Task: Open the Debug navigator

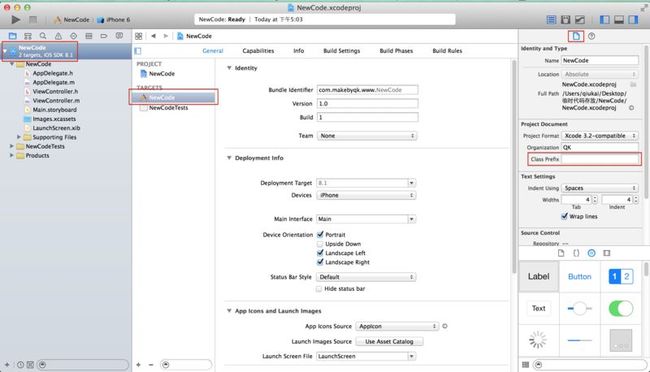Action: pos(89,36)
